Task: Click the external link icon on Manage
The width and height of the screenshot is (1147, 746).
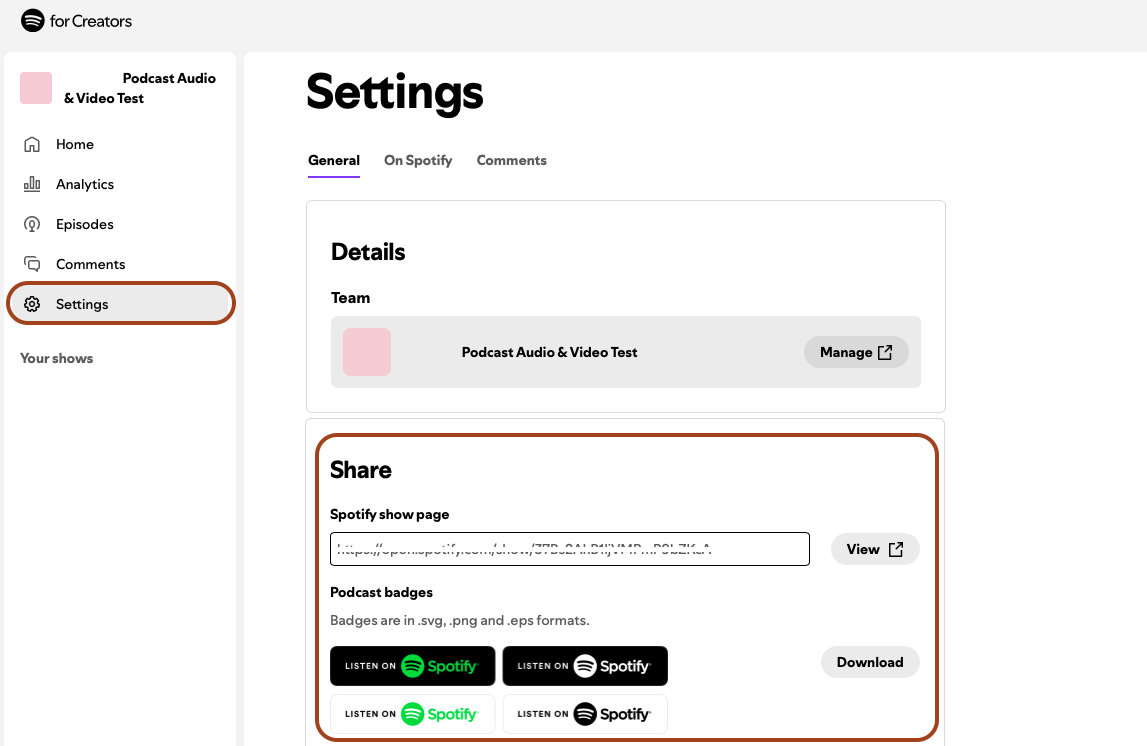Action: (885, 353)
